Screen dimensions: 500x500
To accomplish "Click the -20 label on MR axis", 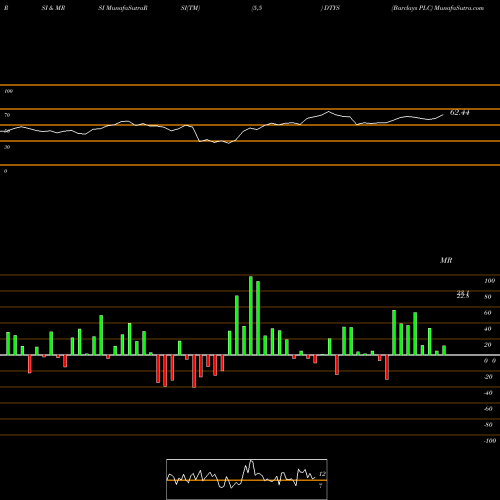I will 488,377.
